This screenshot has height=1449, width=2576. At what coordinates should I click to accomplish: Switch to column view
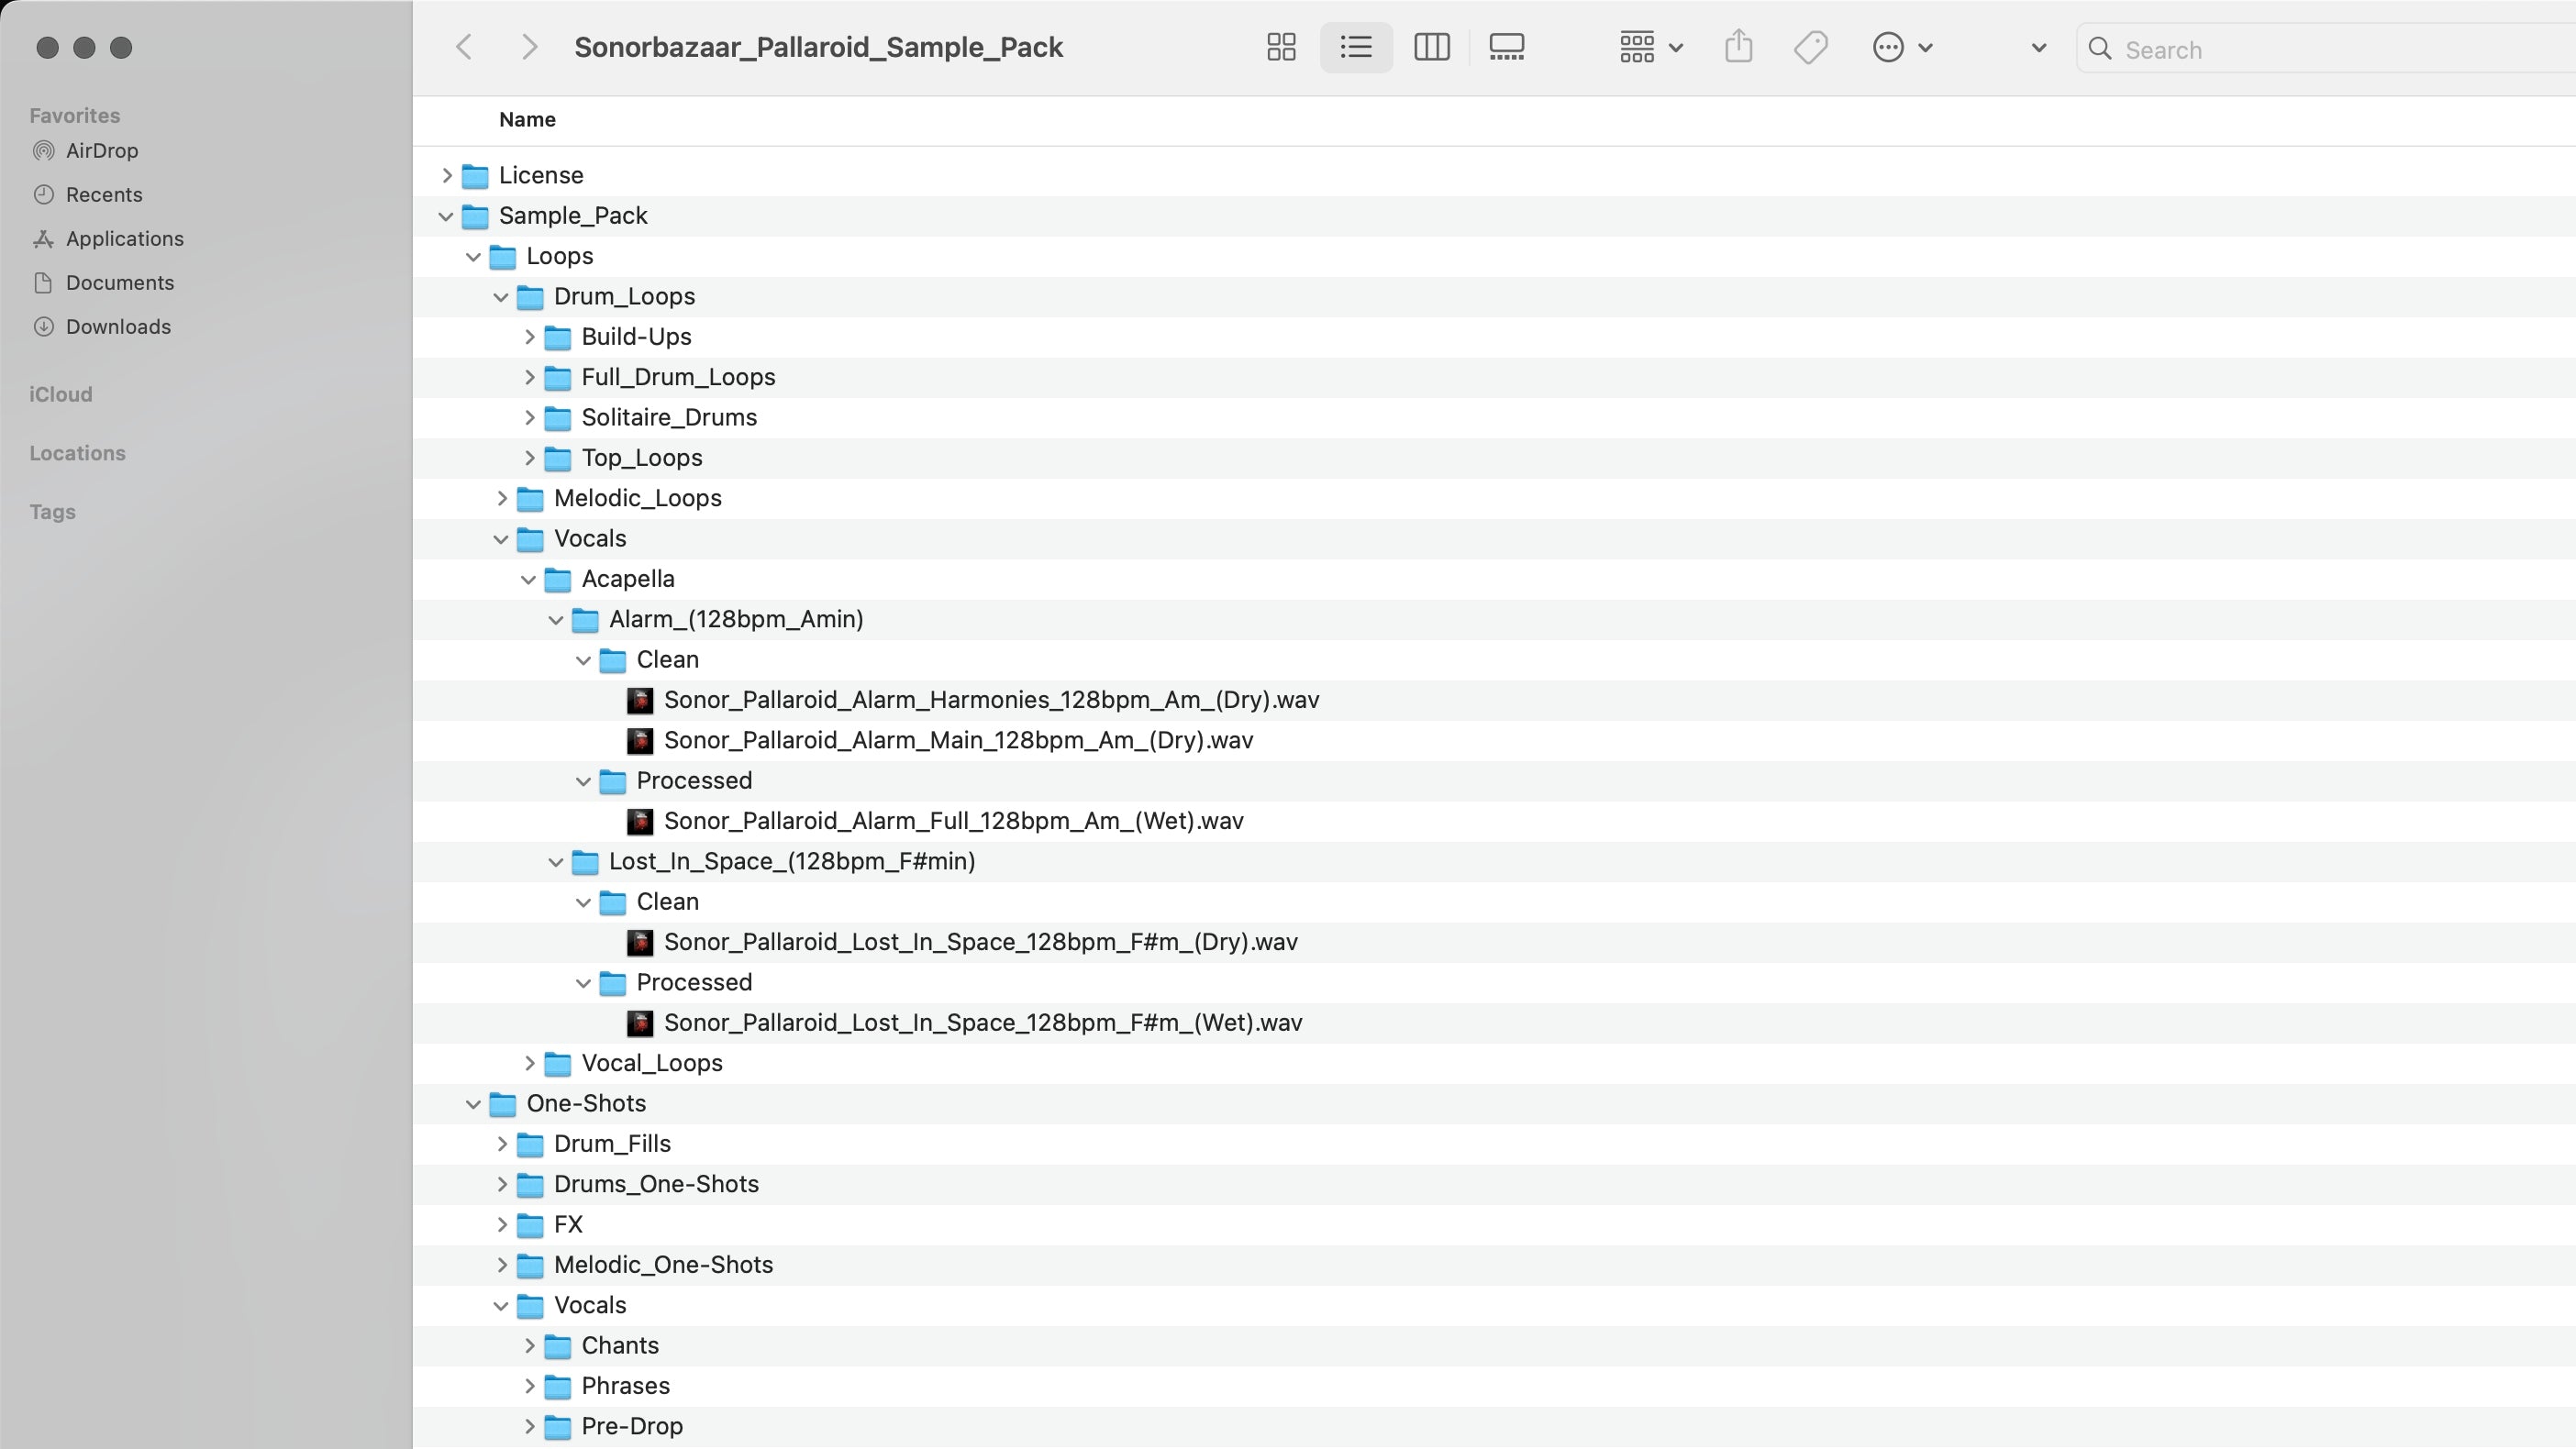point(1431,47)
